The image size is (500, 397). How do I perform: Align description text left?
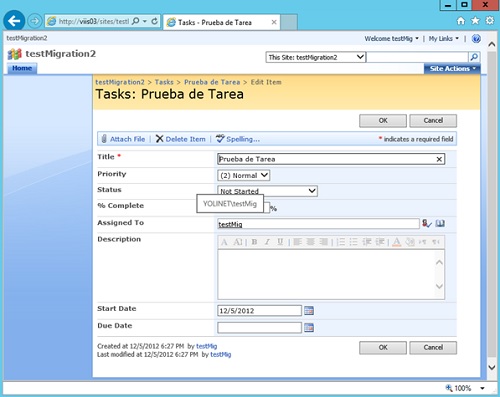click(298, 242)
